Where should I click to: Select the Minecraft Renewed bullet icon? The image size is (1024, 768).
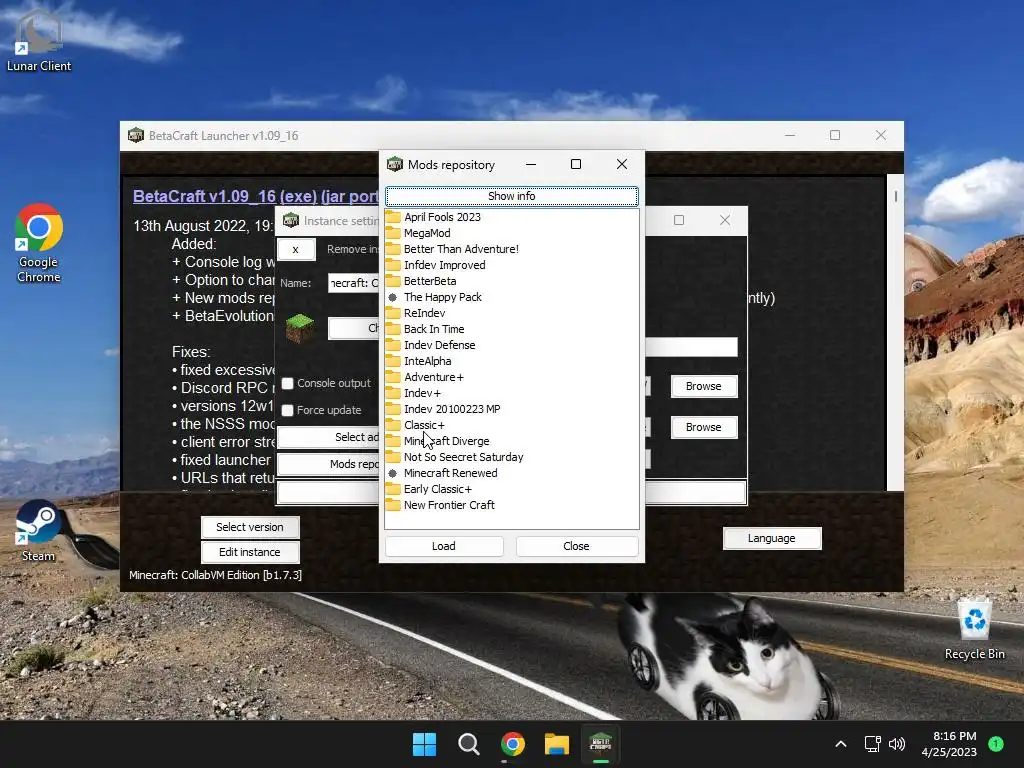tap(392, 473)
